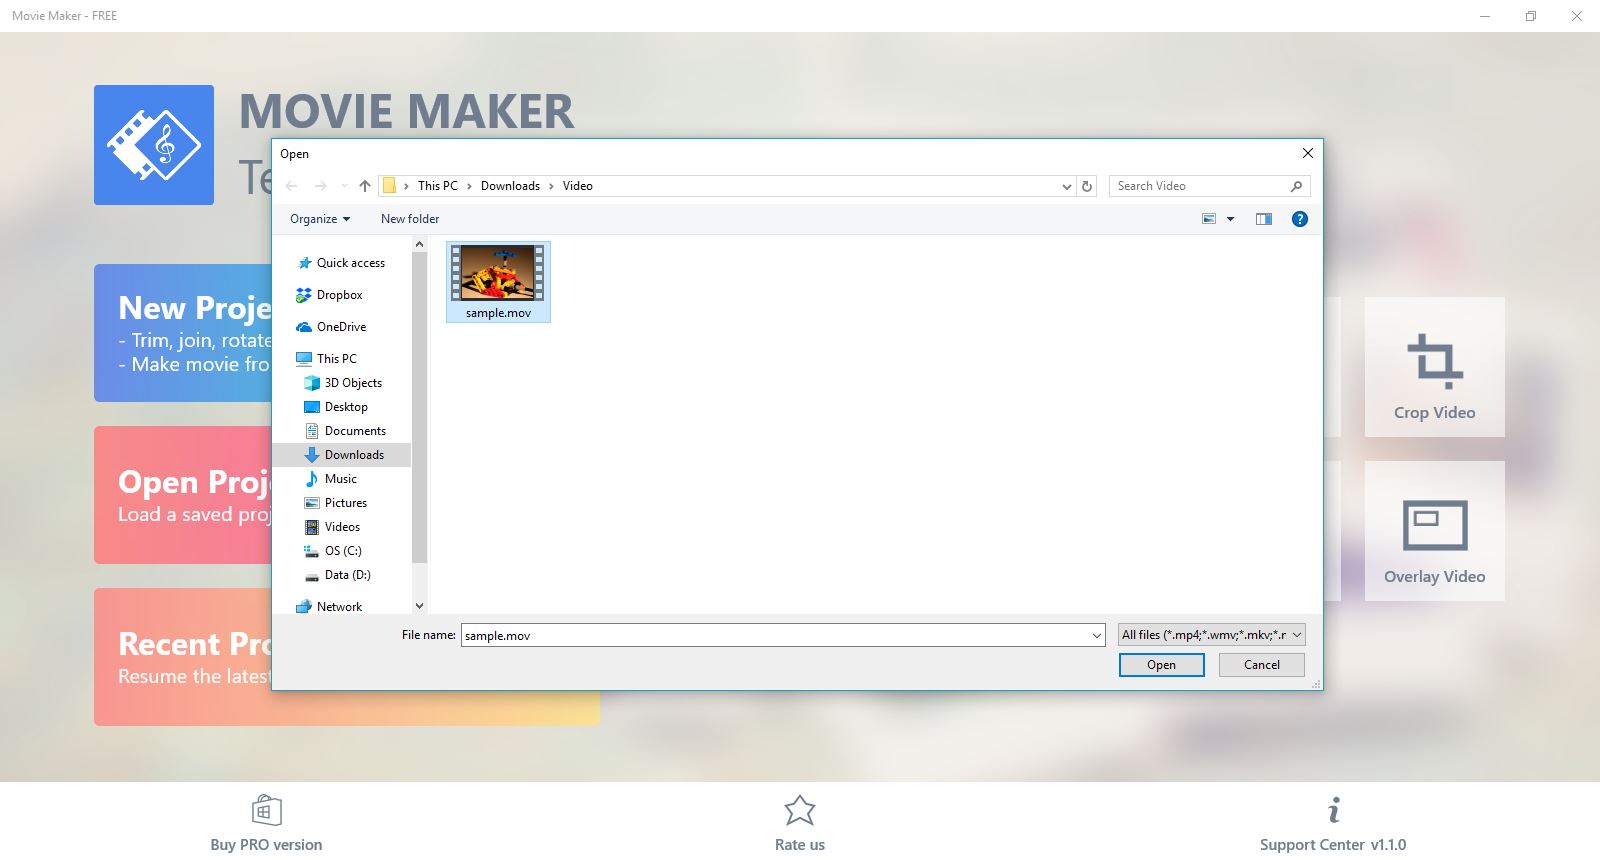Image resolution: width=1600 pixels, height=860 pixels.
Task: Click the Movie Maker logo icon
Action: (154, 145)
